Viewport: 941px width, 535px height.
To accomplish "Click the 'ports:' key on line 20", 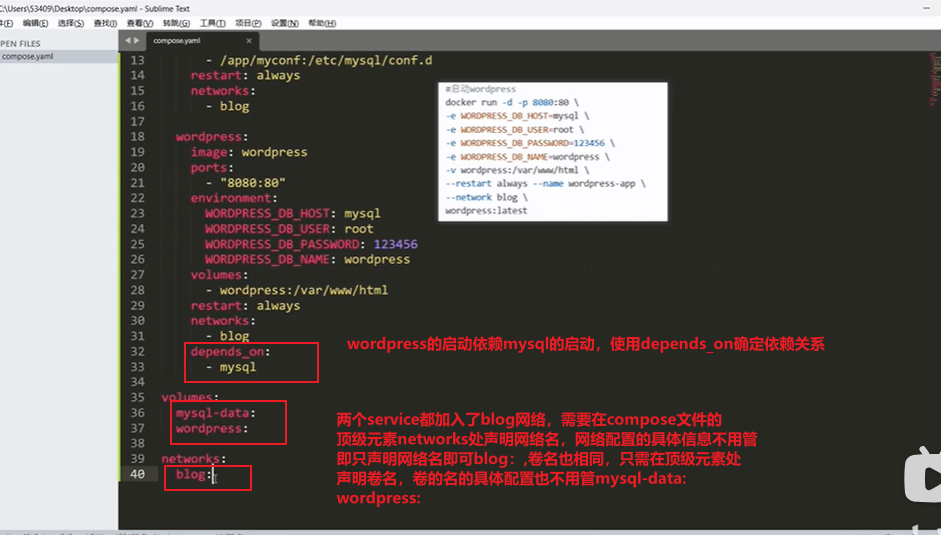I will pos(212,168).
